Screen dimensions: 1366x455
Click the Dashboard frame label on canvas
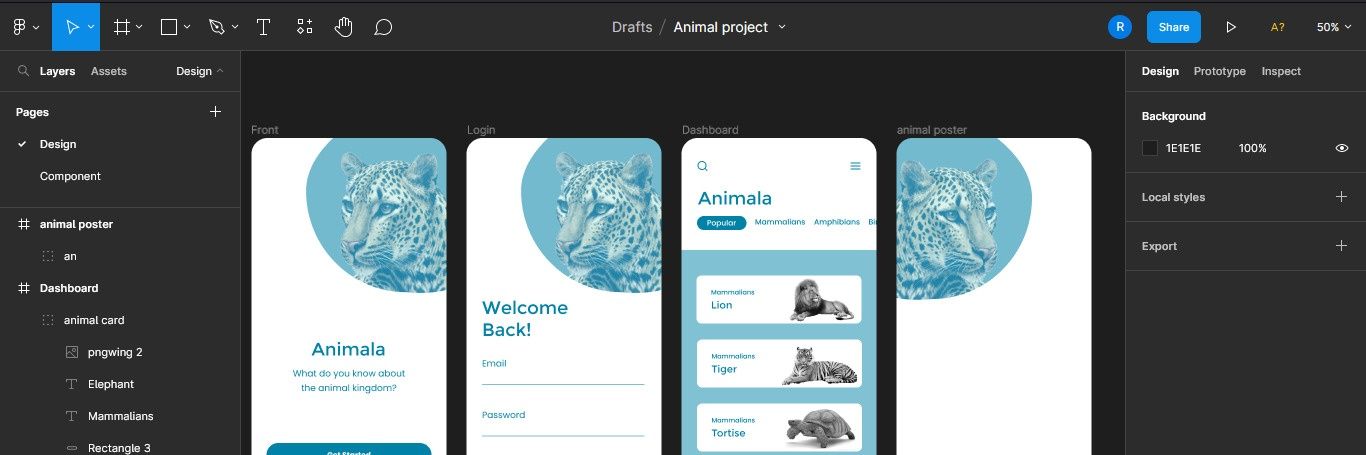[x=710, y=130]
